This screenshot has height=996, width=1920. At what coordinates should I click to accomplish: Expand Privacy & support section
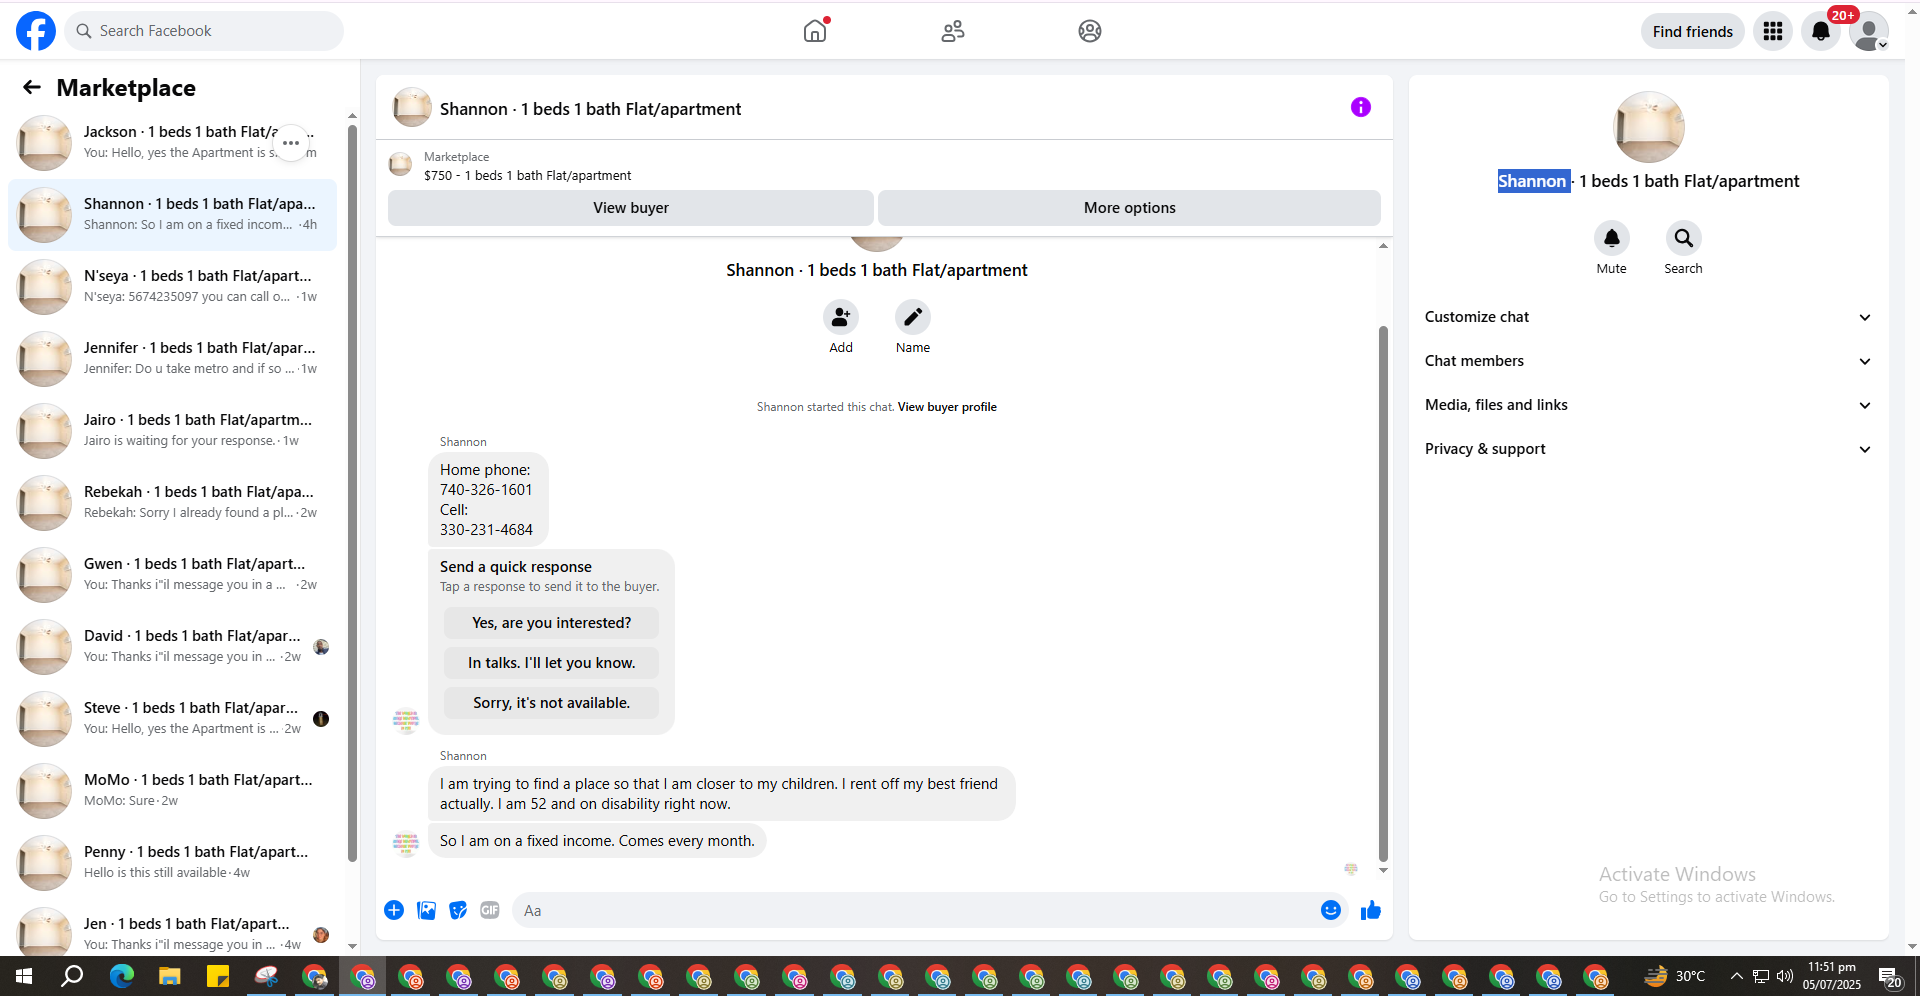coord(1648,449)
